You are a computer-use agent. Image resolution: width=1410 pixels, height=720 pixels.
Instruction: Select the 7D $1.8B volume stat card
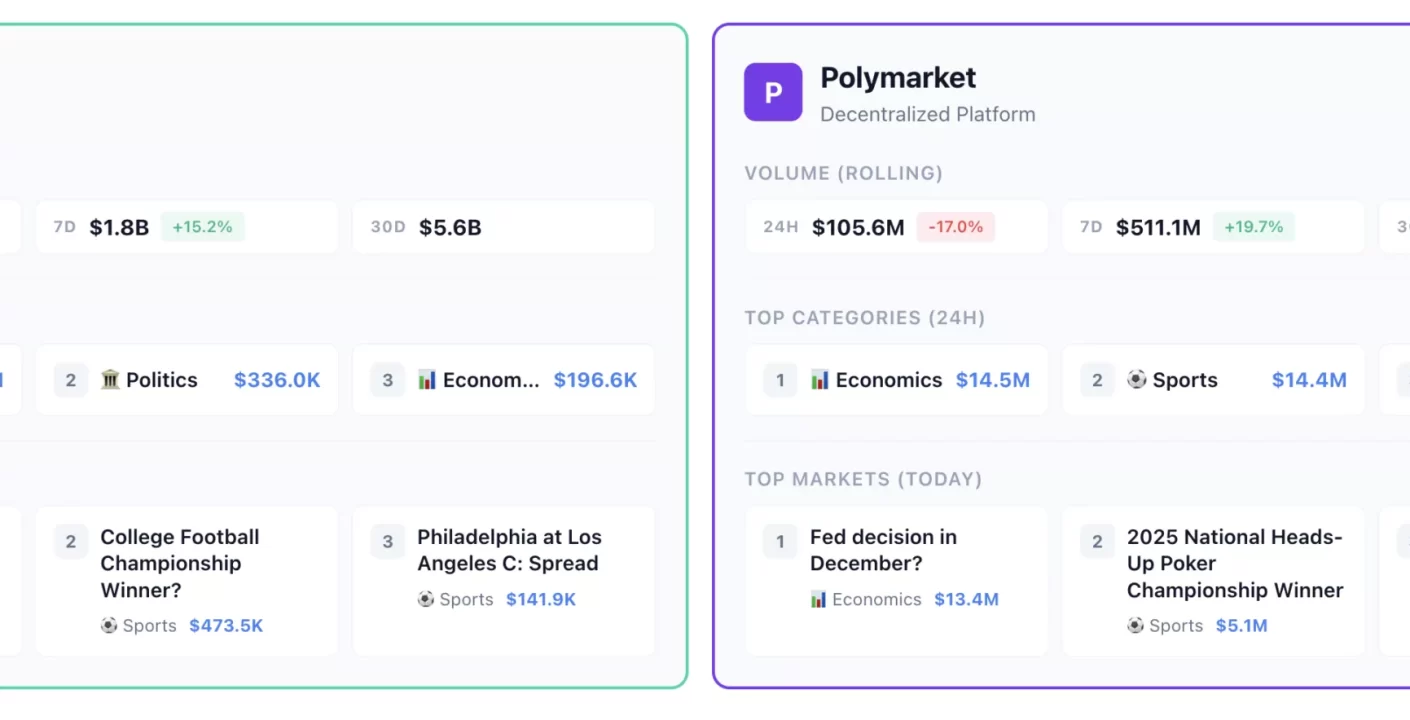click(x=186, y=227)
